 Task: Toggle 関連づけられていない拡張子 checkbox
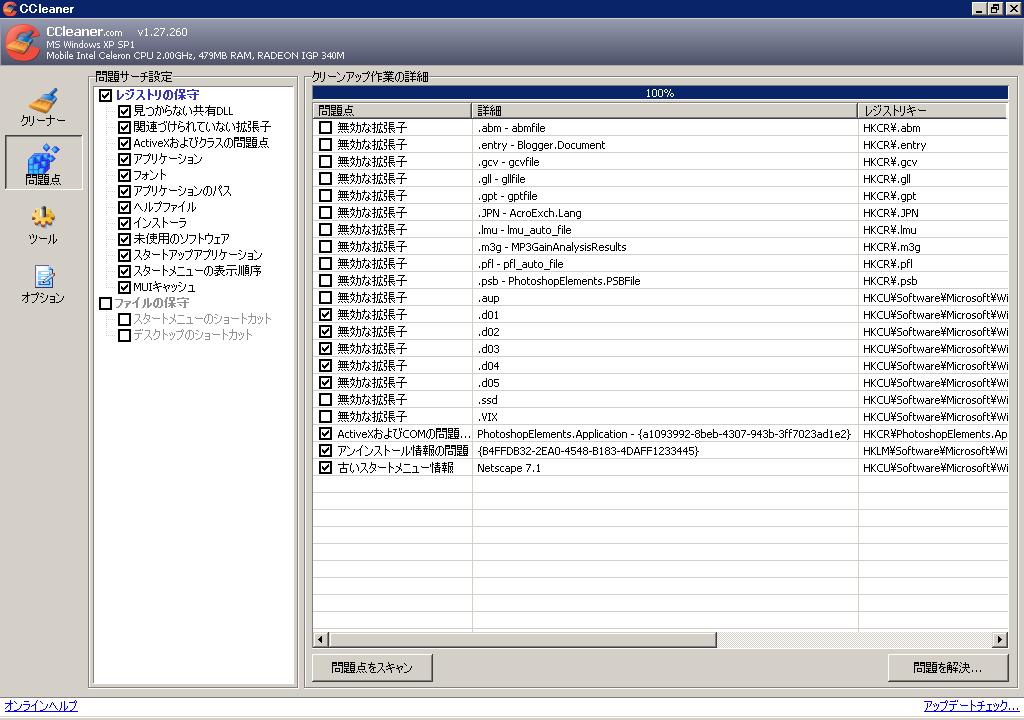click(124, 127)
